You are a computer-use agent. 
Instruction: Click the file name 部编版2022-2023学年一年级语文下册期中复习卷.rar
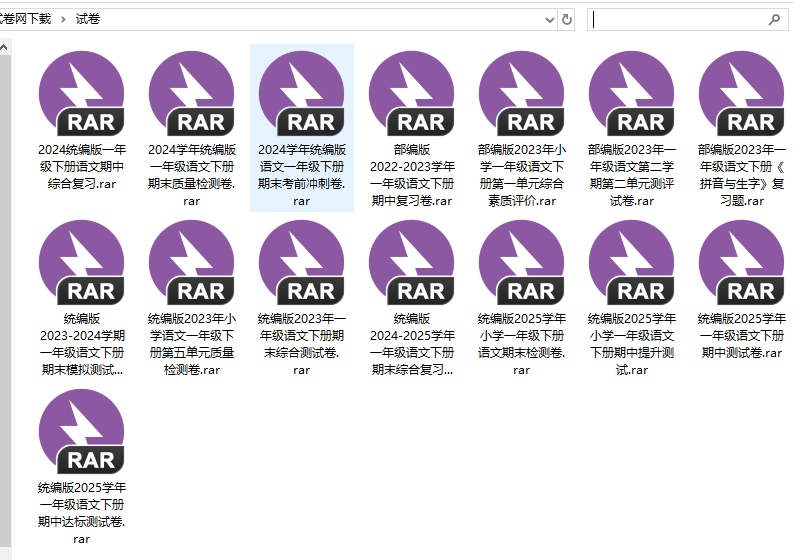click(412, 175)
